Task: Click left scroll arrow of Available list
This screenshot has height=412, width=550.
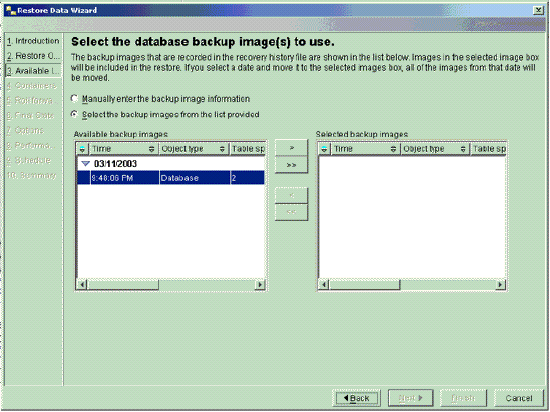Action: 82,284
